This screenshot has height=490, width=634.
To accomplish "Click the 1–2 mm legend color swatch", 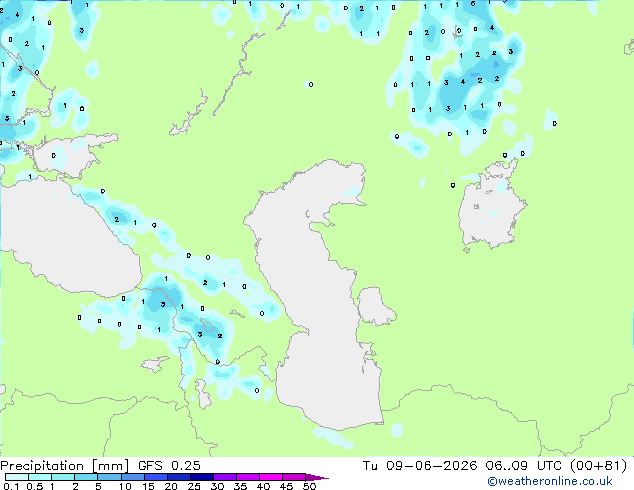I will (63, 477).
